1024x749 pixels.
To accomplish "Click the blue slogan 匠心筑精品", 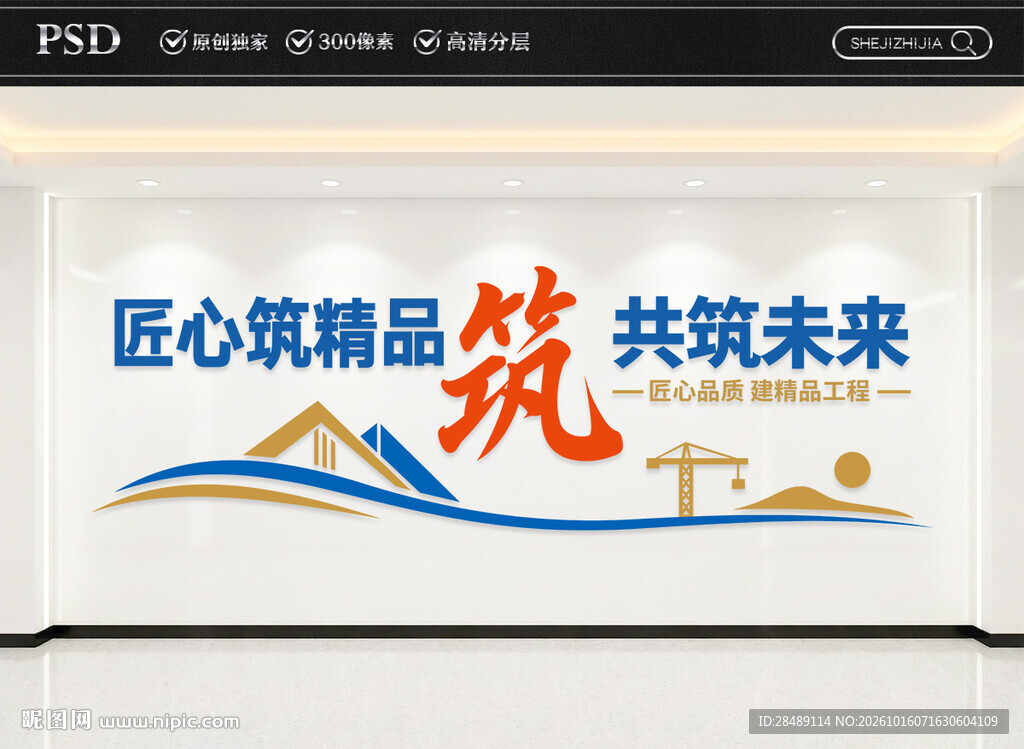I will coord(279,332).
